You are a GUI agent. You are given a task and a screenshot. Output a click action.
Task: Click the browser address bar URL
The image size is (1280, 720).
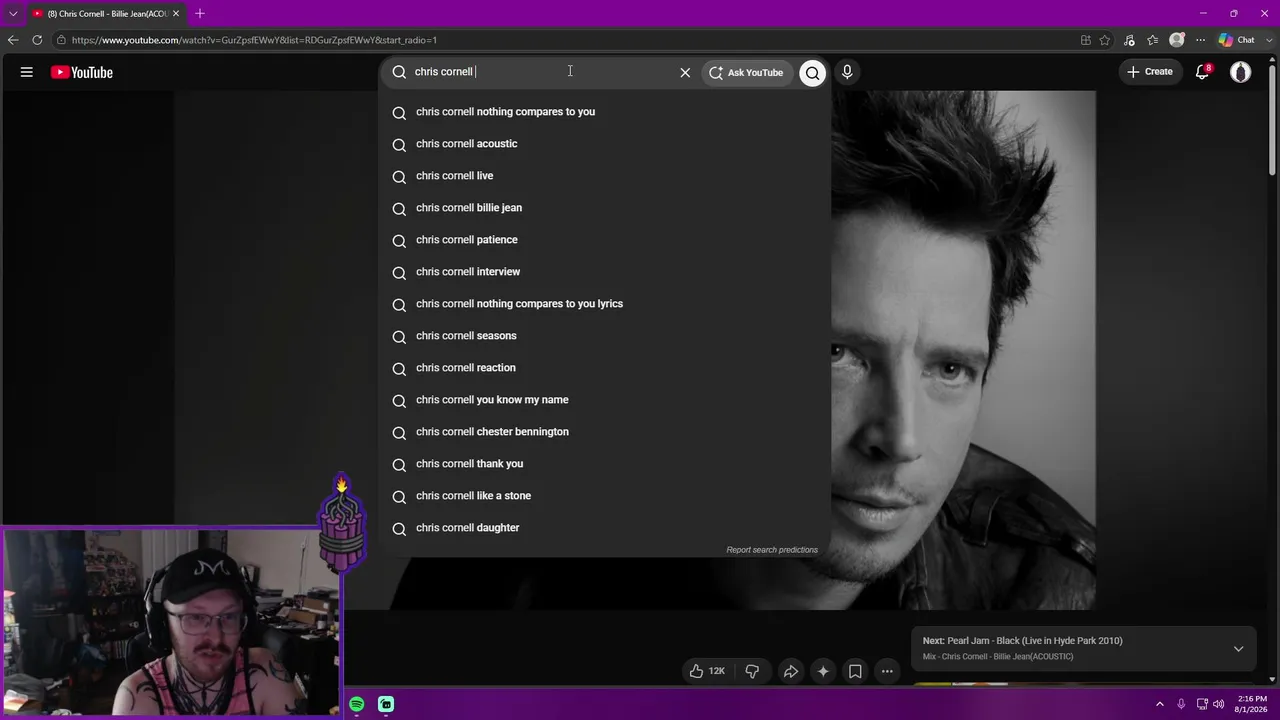(254, 40)
